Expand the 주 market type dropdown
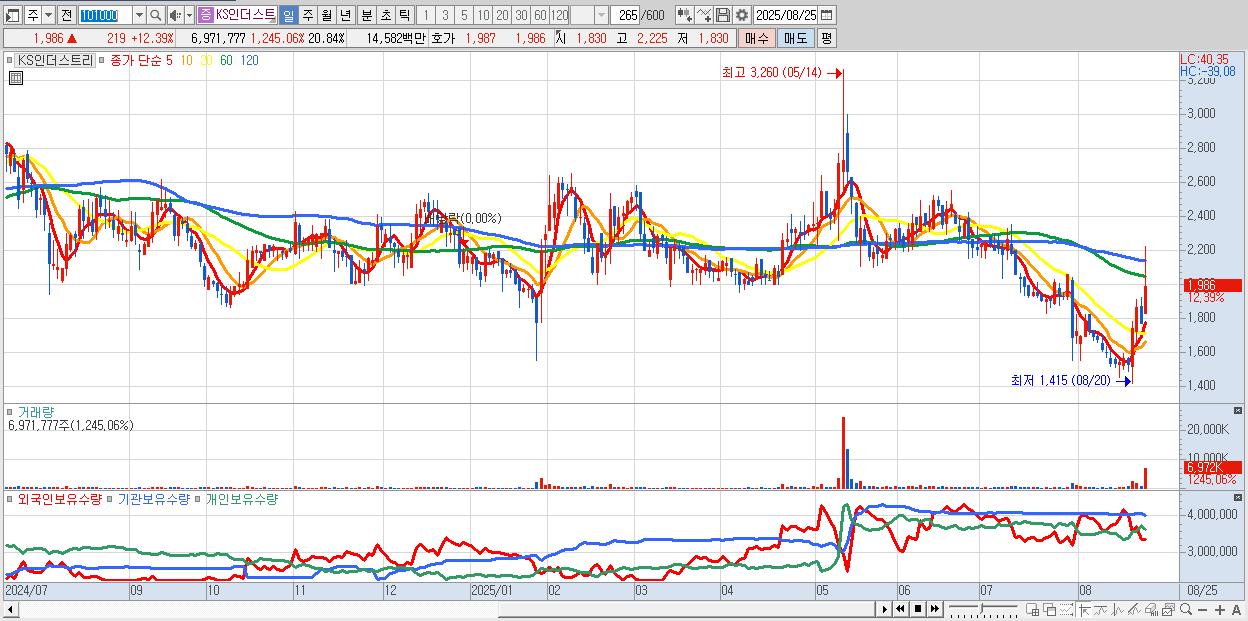This screenshot has height=621, width=1248. tap(48, 15)
